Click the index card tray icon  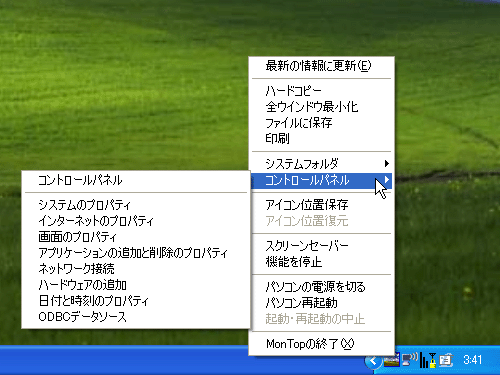coord(446,360)
